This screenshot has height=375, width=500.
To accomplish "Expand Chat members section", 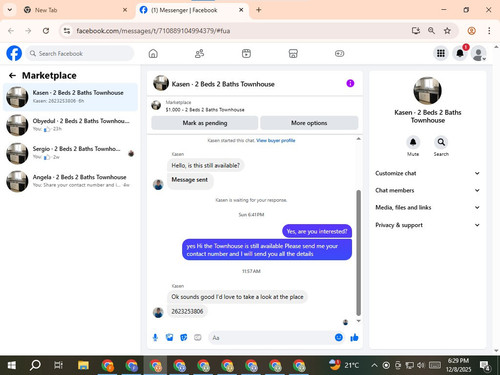I will pos(427,190).
